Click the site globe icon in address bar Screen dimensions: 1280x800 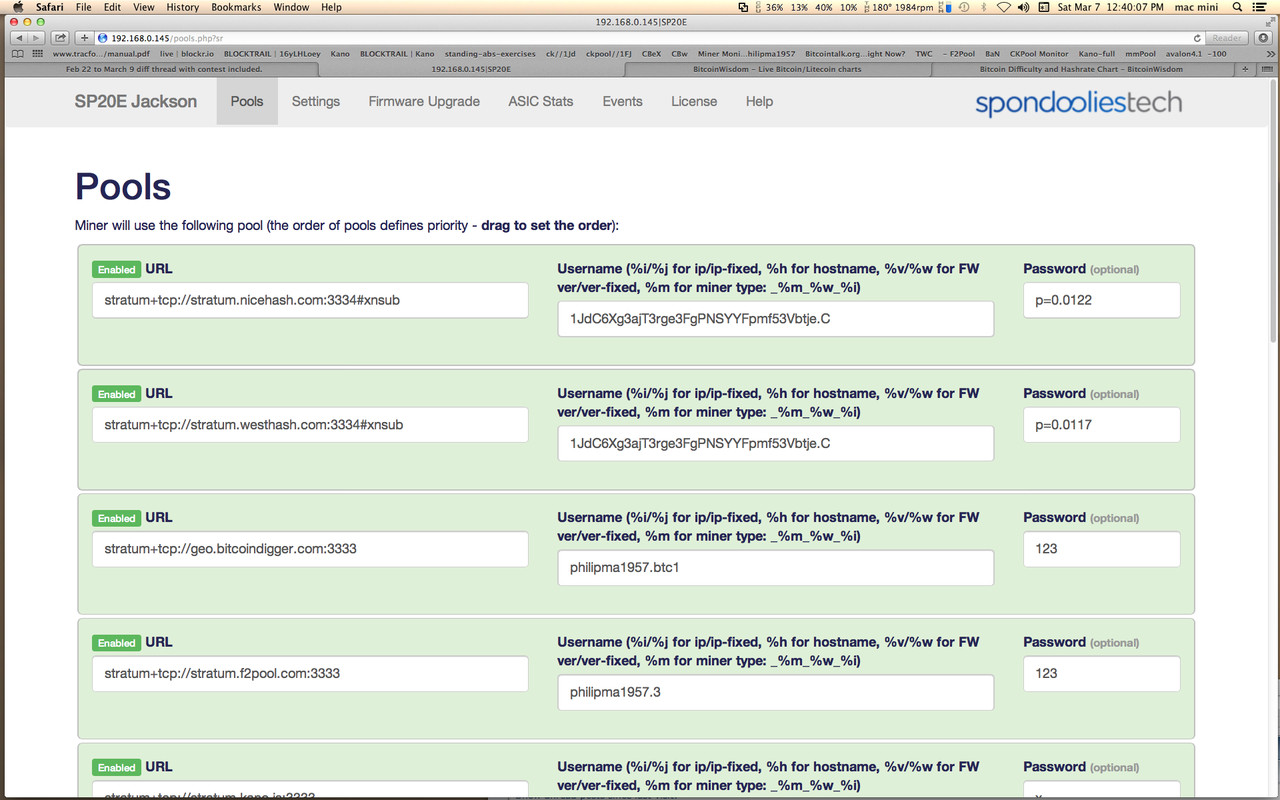click(x=103, y=37)
